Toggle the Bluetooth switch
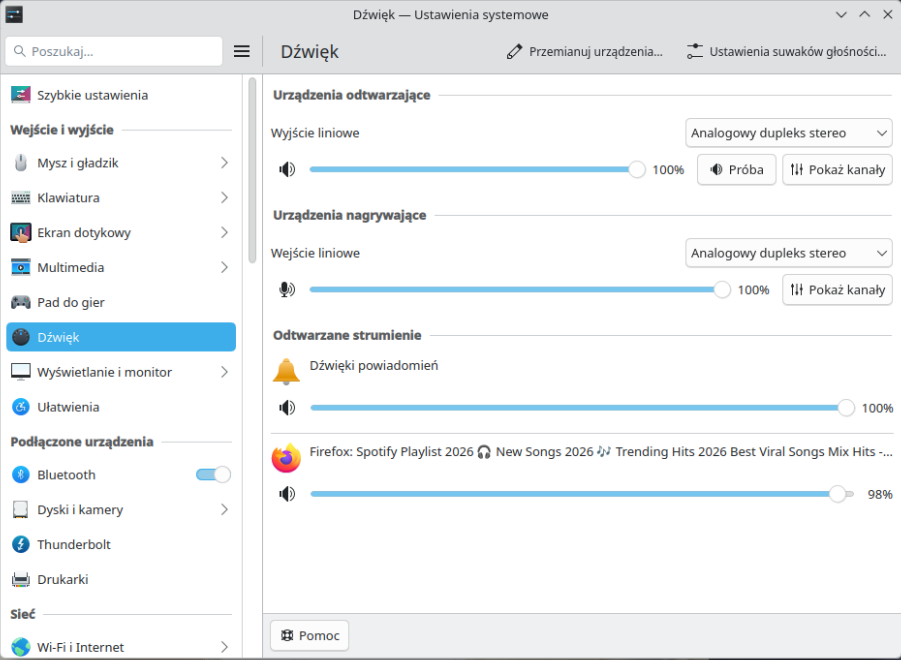The image size is (901, 660). coord(213,475)
